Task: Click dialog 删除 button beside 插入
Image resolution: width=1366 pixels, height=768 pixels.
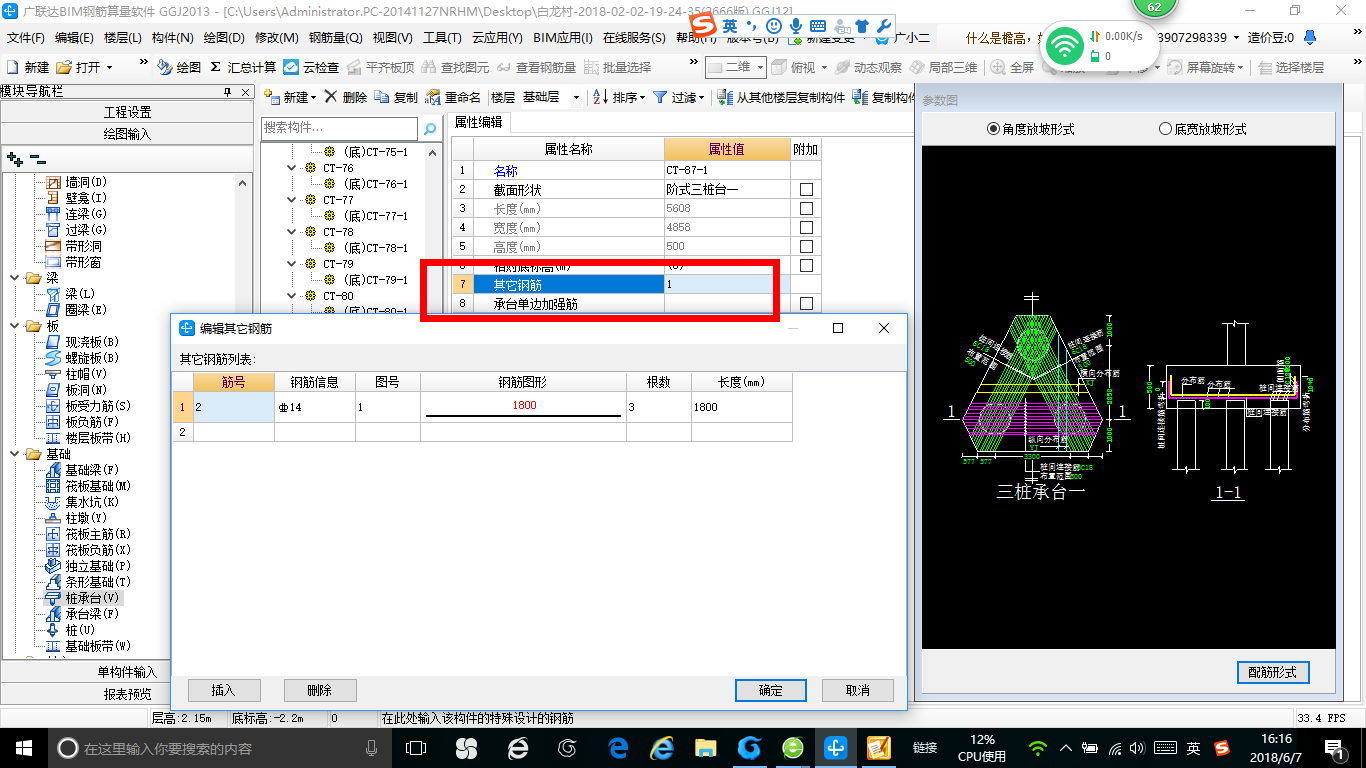Action: 320,690
